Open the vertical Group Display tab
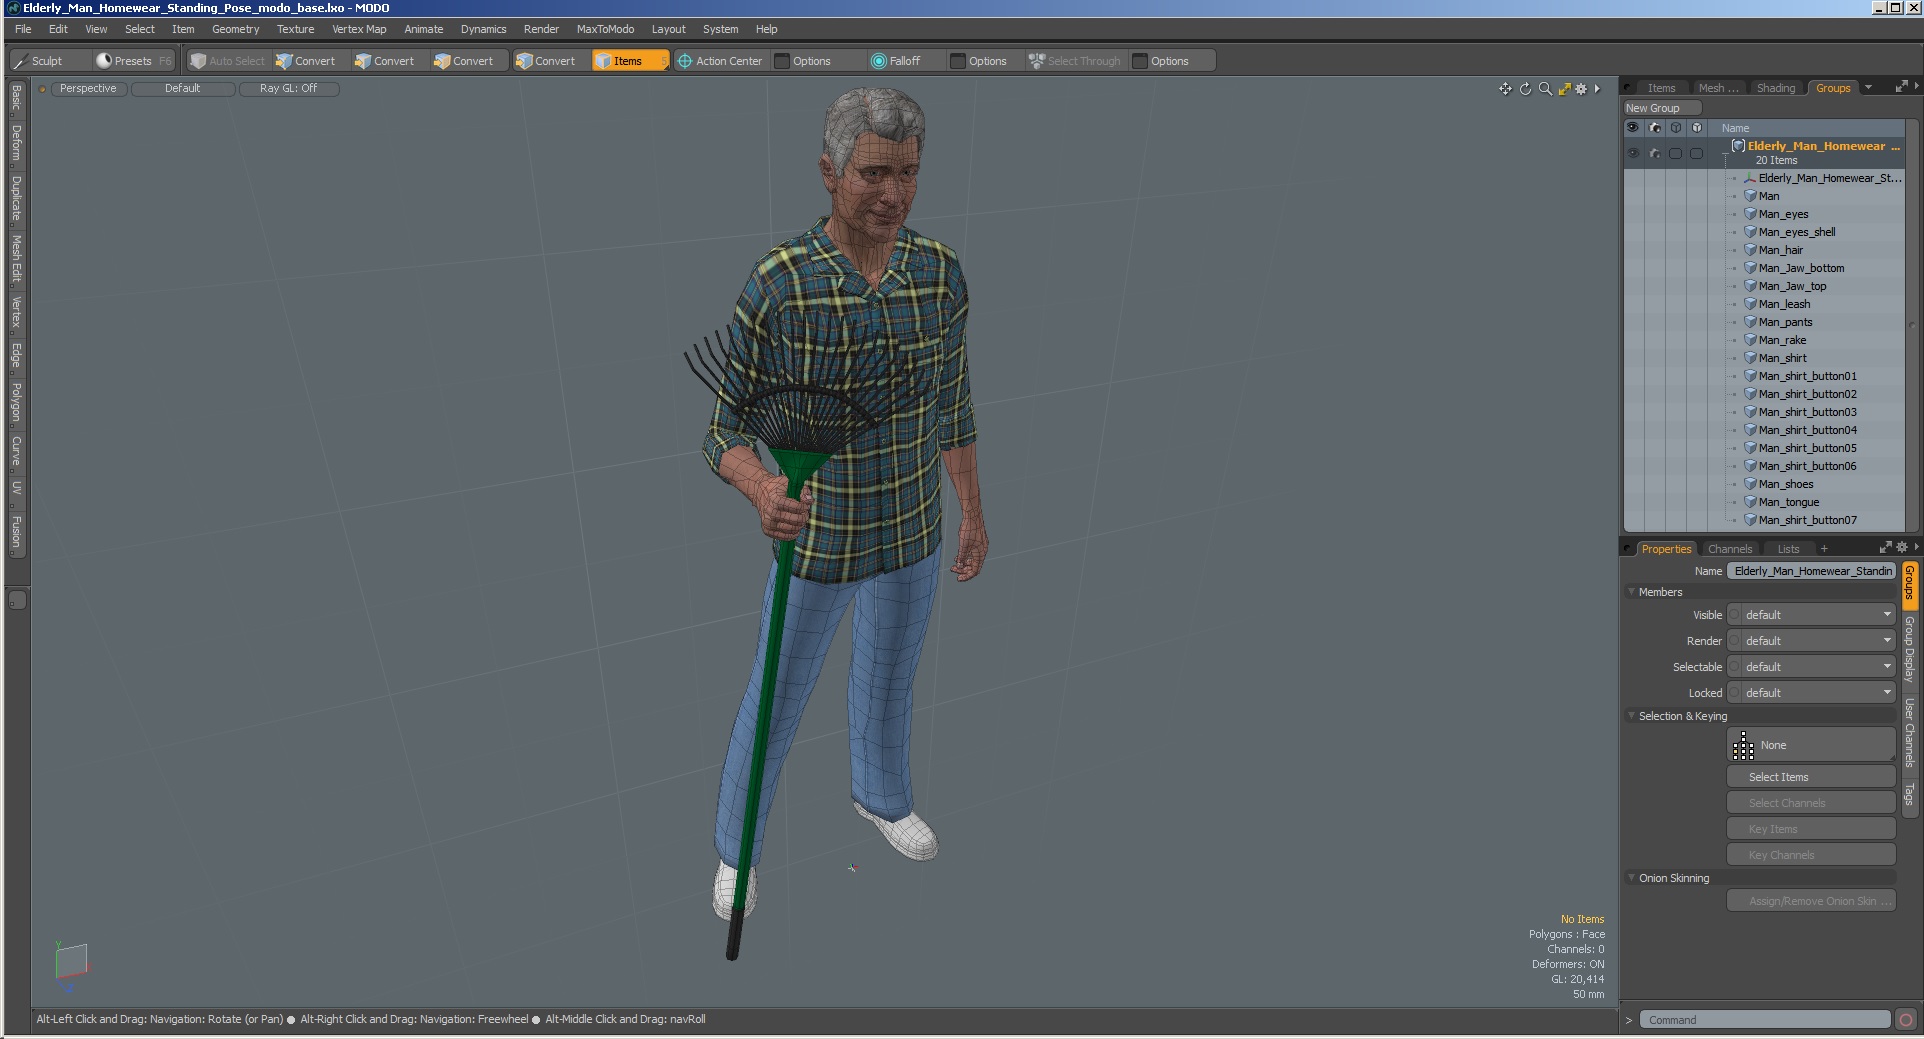The image size is (1924, 1039). (x=1909, y=649)
